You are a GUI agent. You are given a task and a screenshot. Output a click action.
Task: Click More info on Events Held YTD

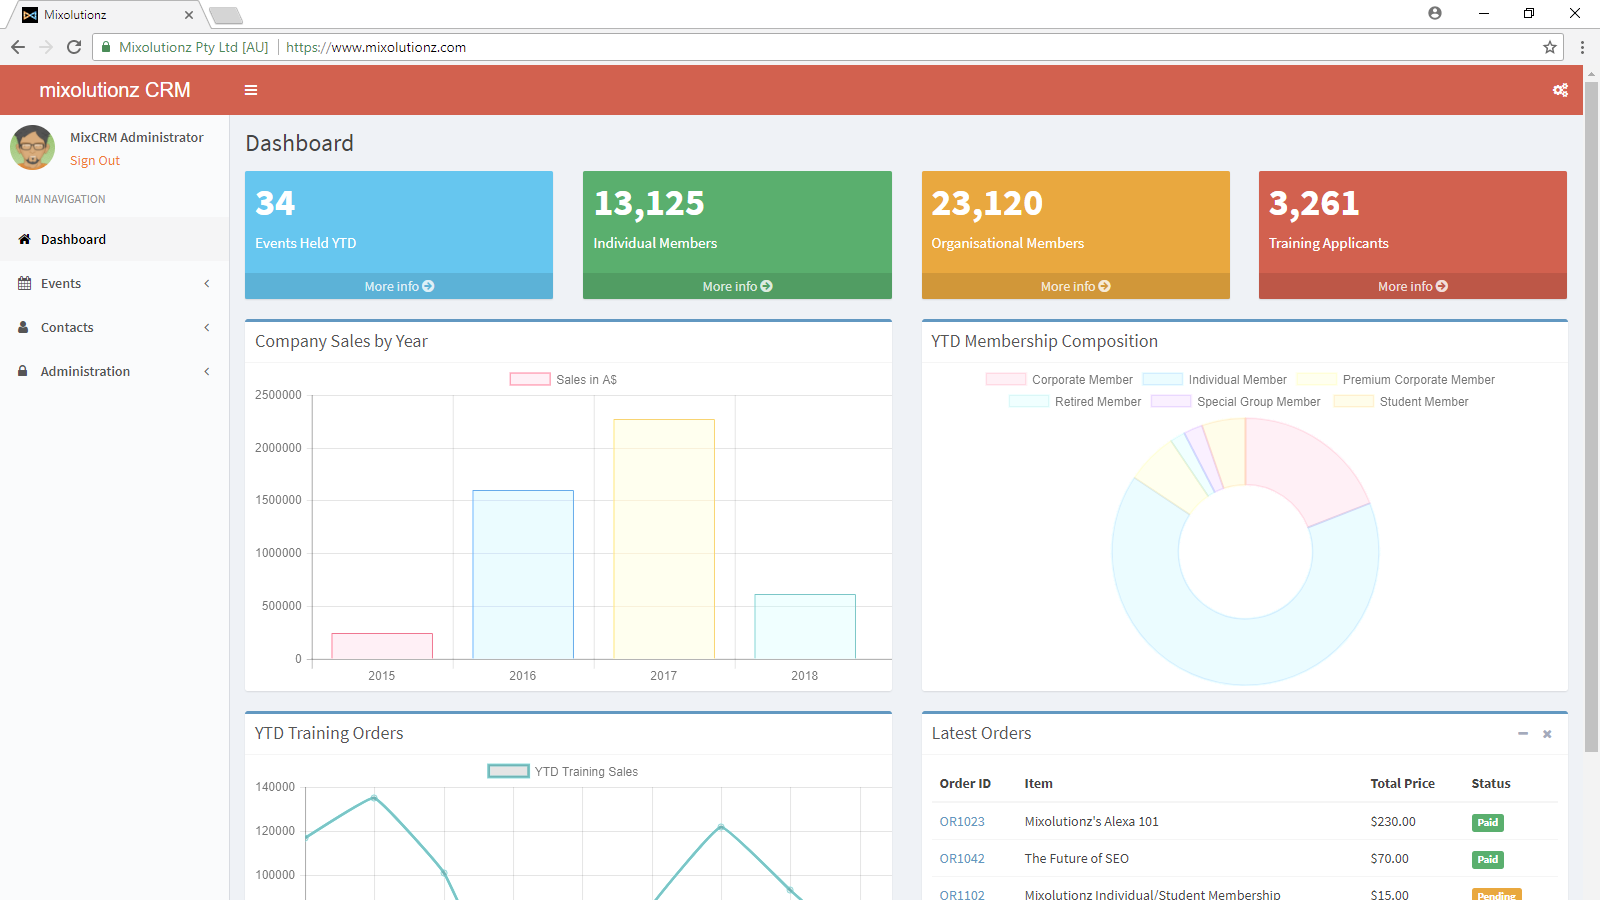pyautogui.click(x=399, y=286)
